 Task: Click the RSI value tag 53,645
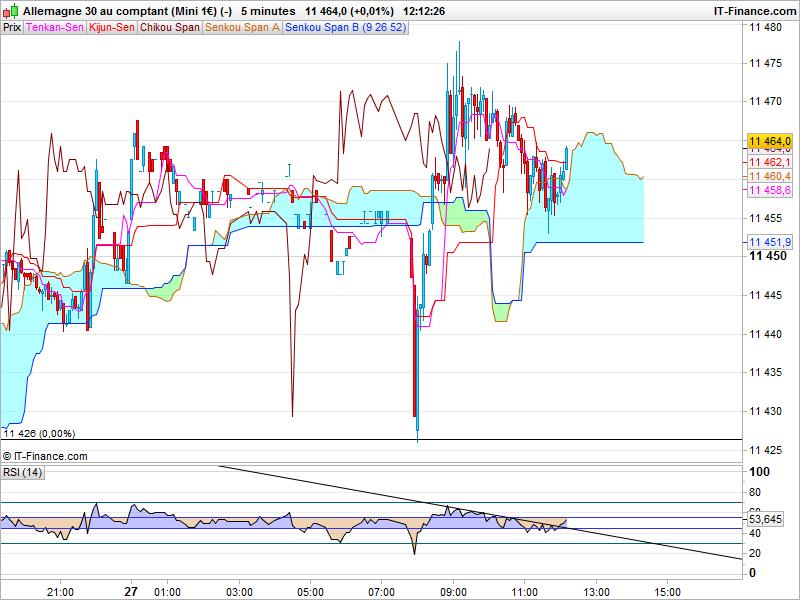(x=765, y=519)
